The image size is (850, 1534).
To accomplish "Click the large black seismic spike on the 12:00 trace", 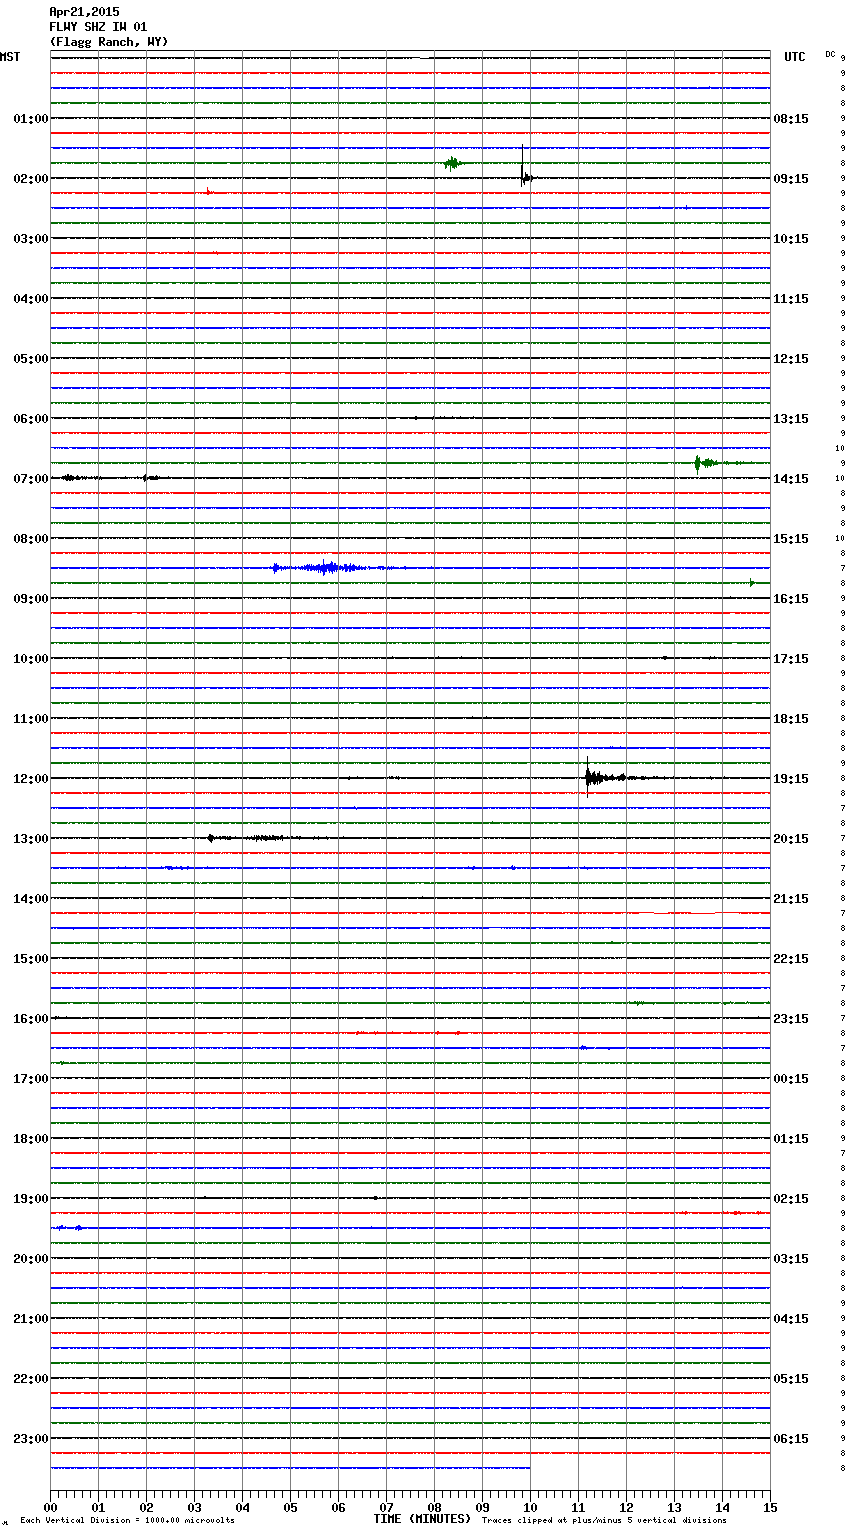I will point(589,777).
